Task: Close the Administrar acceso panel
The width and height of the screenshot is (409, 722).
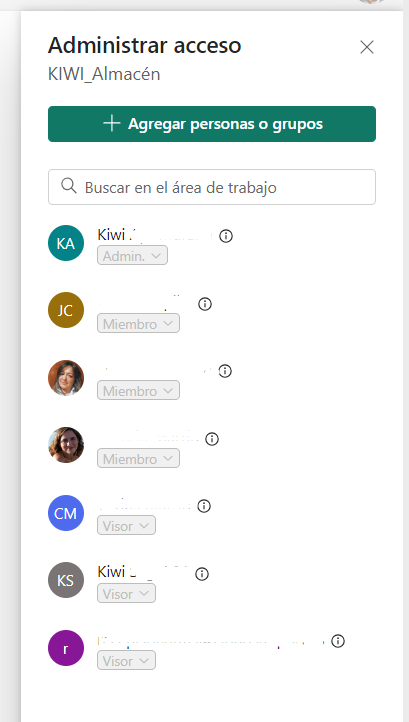Action: [x=367, y=47]
